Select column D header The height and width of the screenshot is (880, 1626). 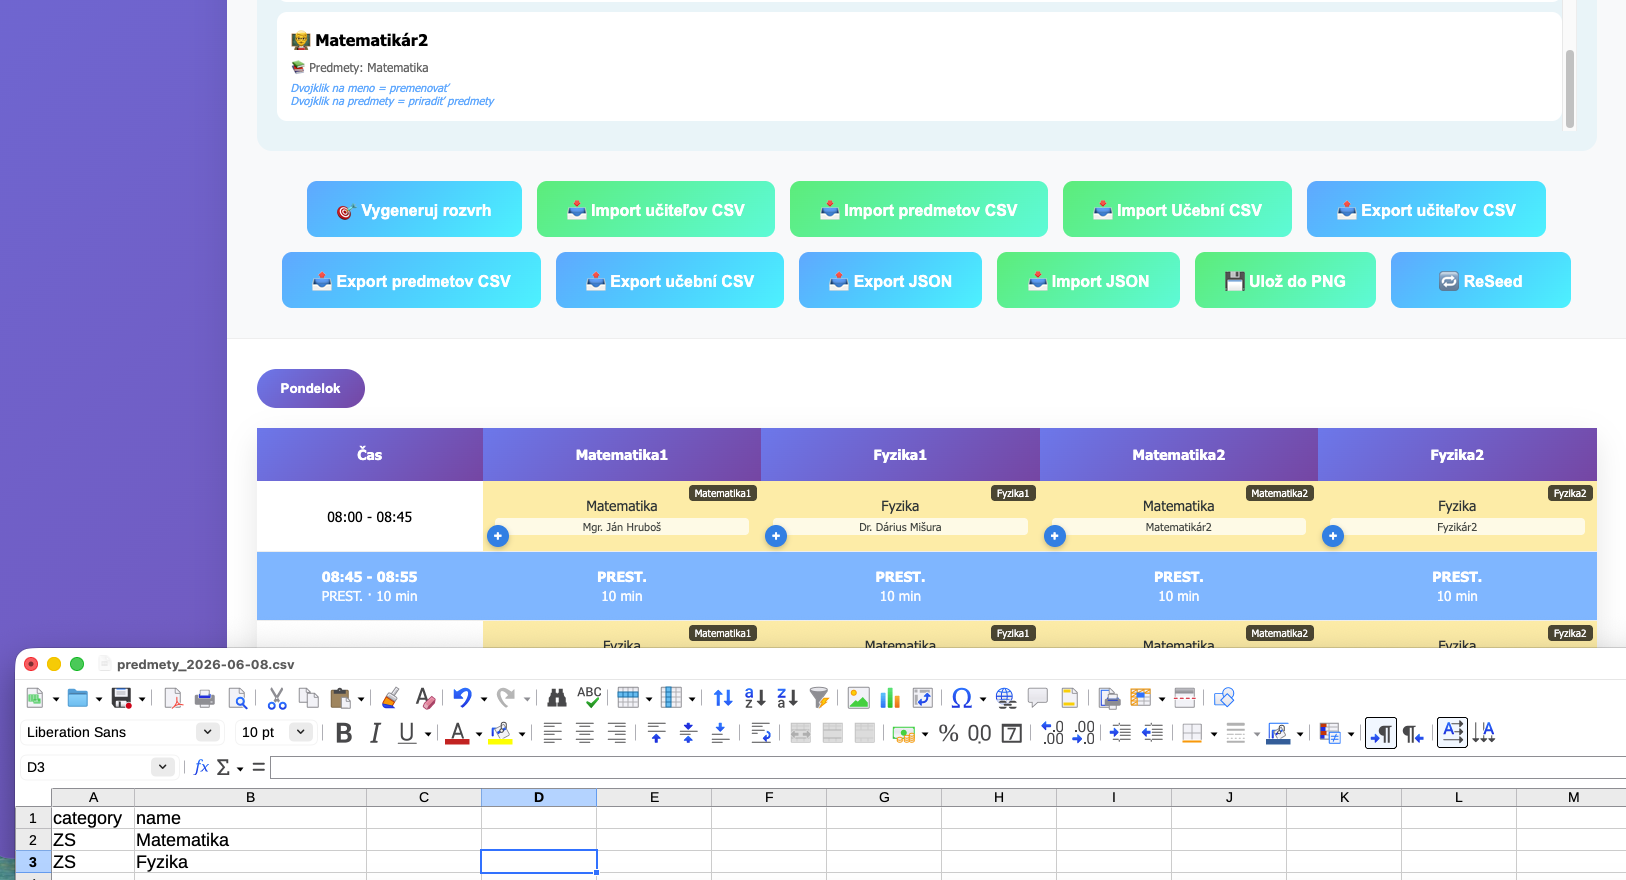point(539,797)
